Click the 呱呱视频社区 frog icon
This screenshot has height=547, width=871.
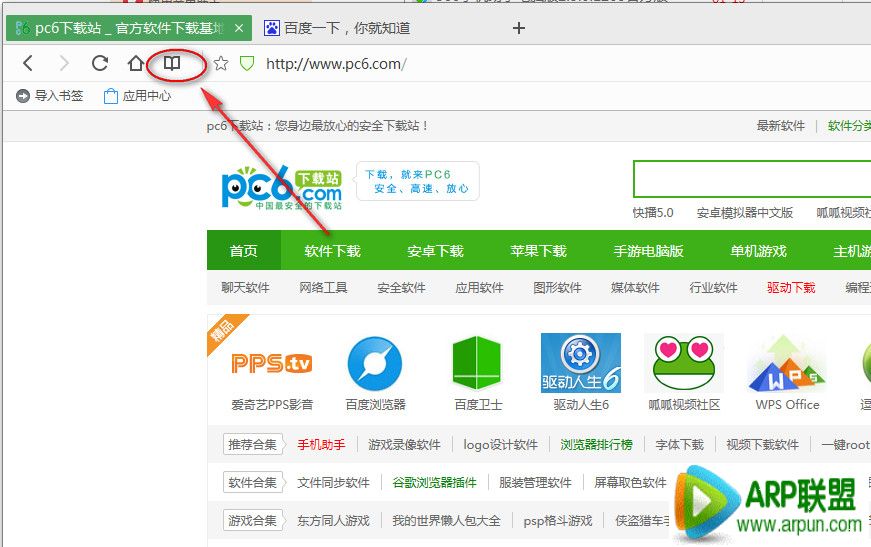(x=684, y=363)
